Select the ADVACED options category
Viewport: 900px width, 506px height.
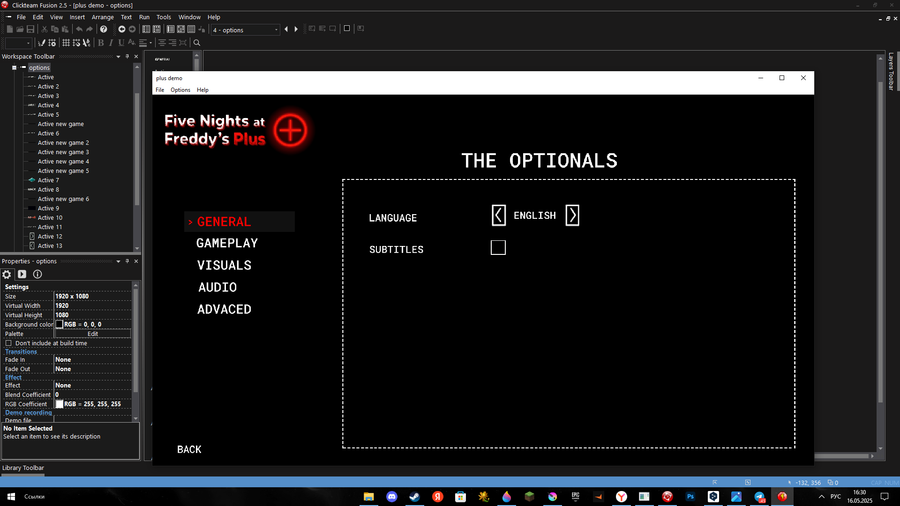(x=224, y=310)
